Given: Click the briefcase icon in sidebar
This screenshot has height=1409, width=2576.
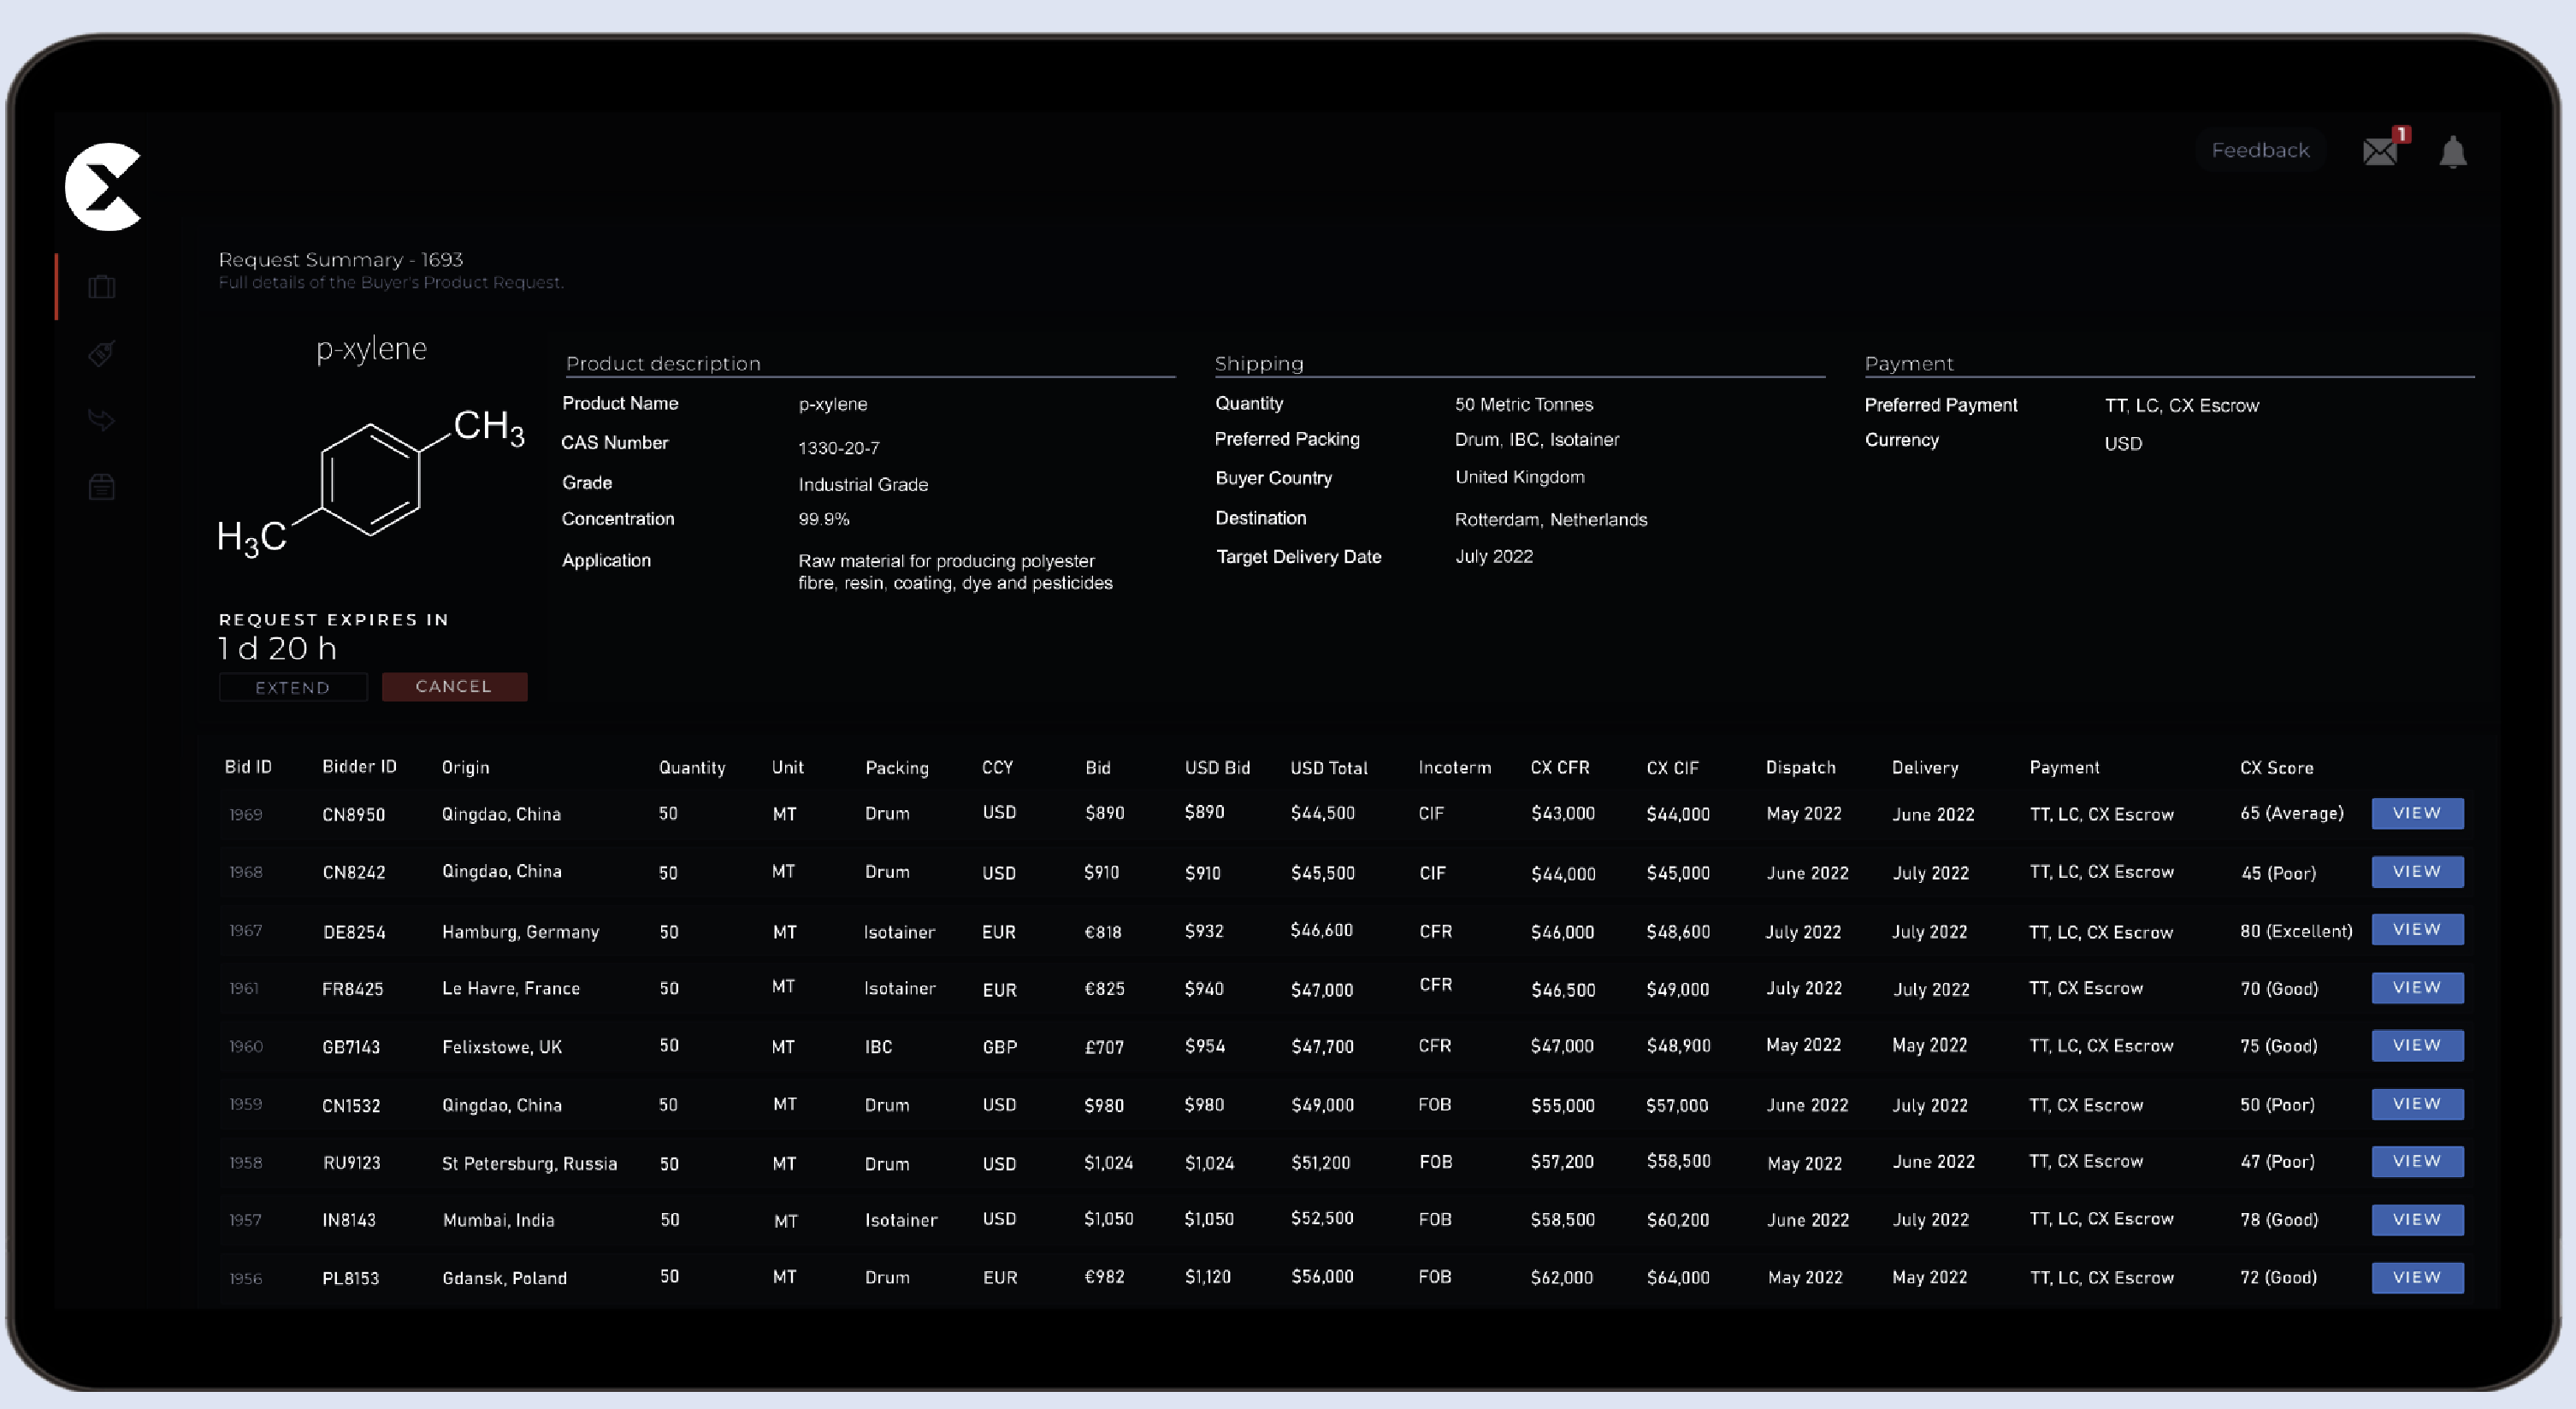Looking at the screenshot, I should [x=101, y=288].
